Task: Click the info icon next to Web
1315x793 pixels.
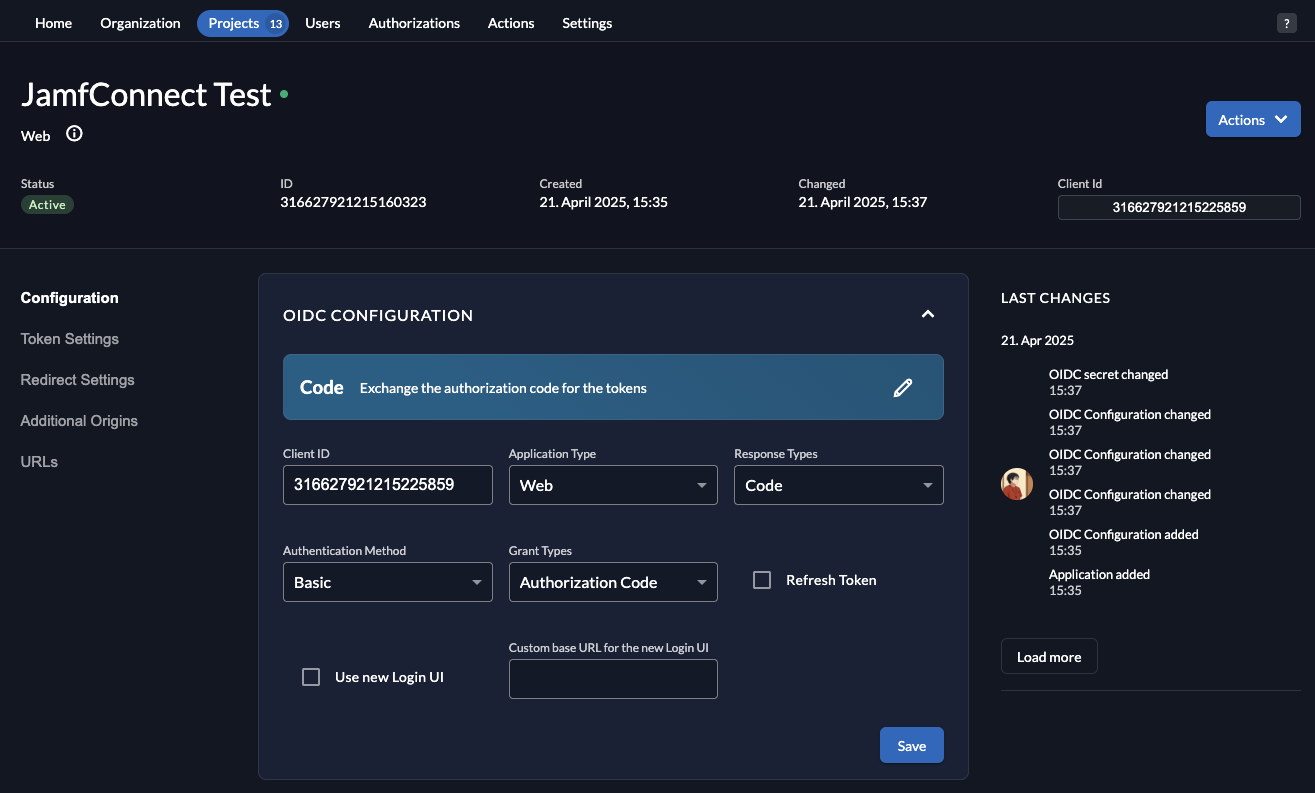Action: (x=74, y=134)
